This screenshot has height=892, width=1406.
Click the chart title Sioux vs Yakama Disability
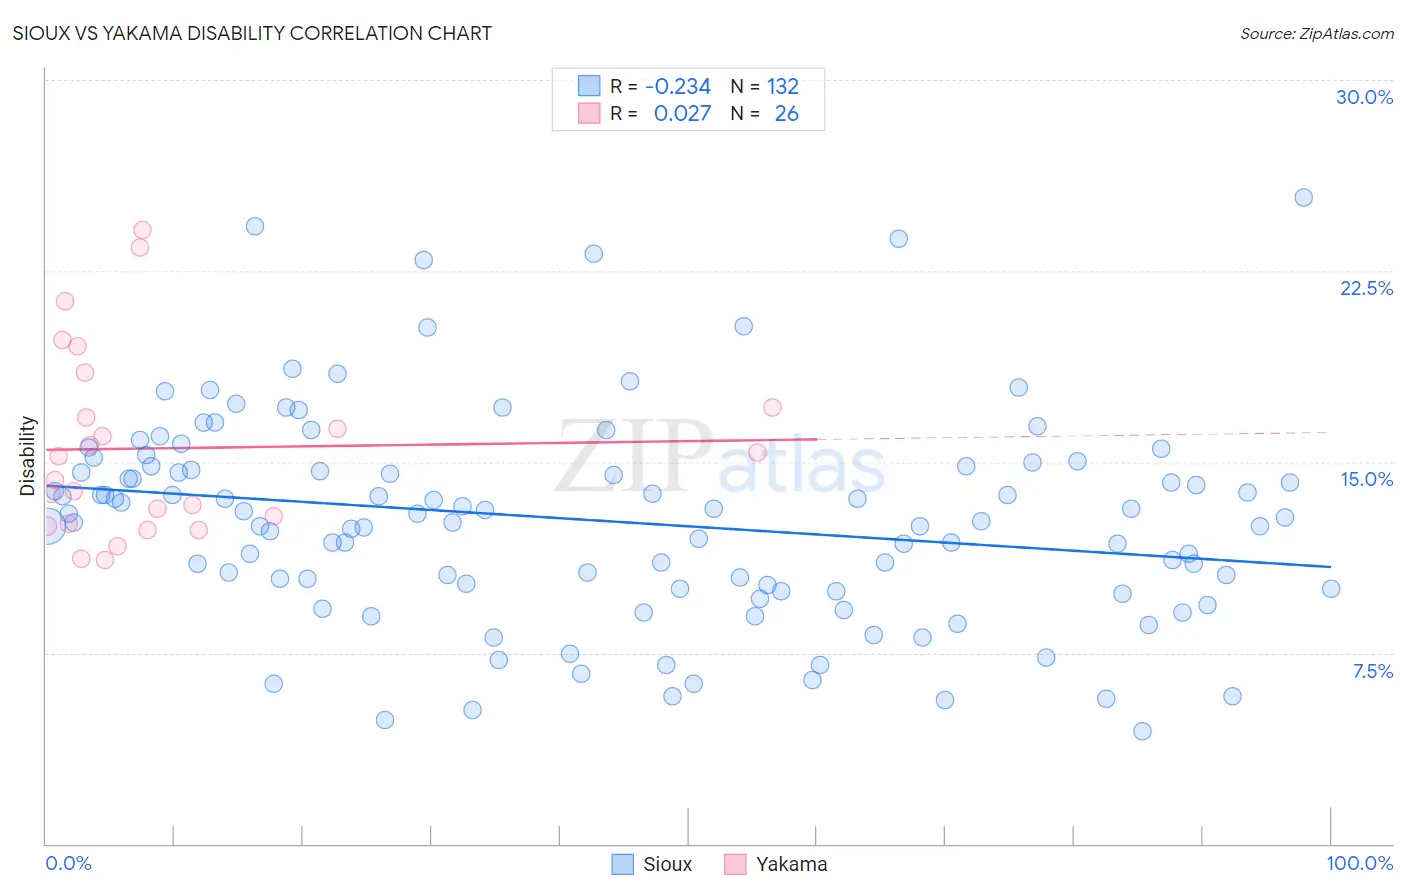click(252, 33)
